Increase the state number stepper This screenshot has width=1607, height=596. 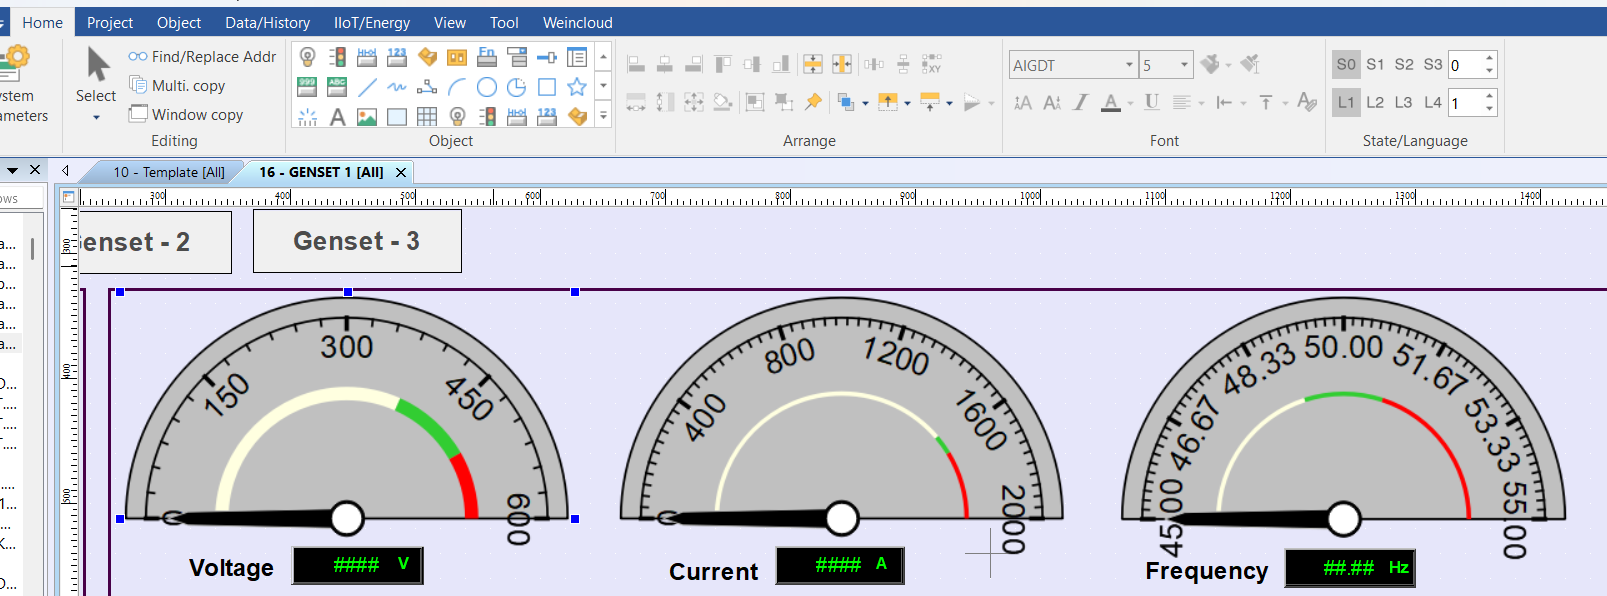click(x=1489, y=59)
